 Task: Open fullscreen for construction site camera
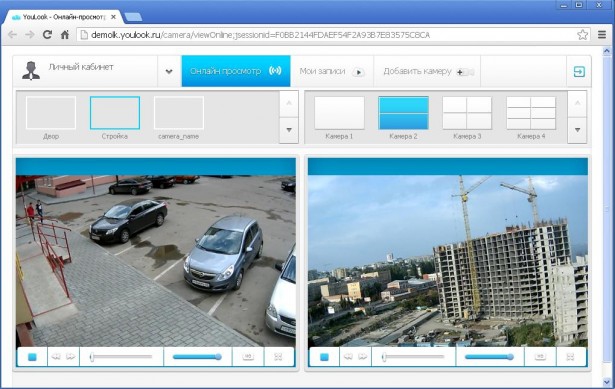(x=570, y=357)
